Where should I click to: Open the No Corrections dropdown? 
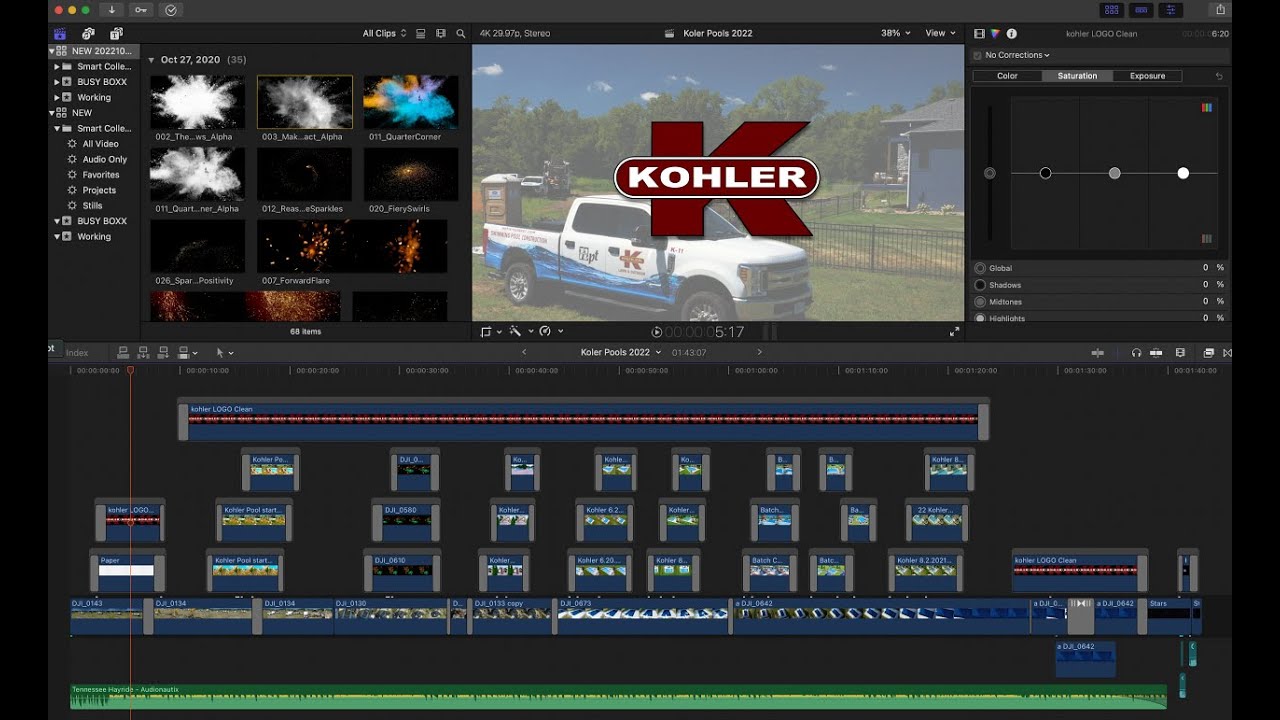1017,55
